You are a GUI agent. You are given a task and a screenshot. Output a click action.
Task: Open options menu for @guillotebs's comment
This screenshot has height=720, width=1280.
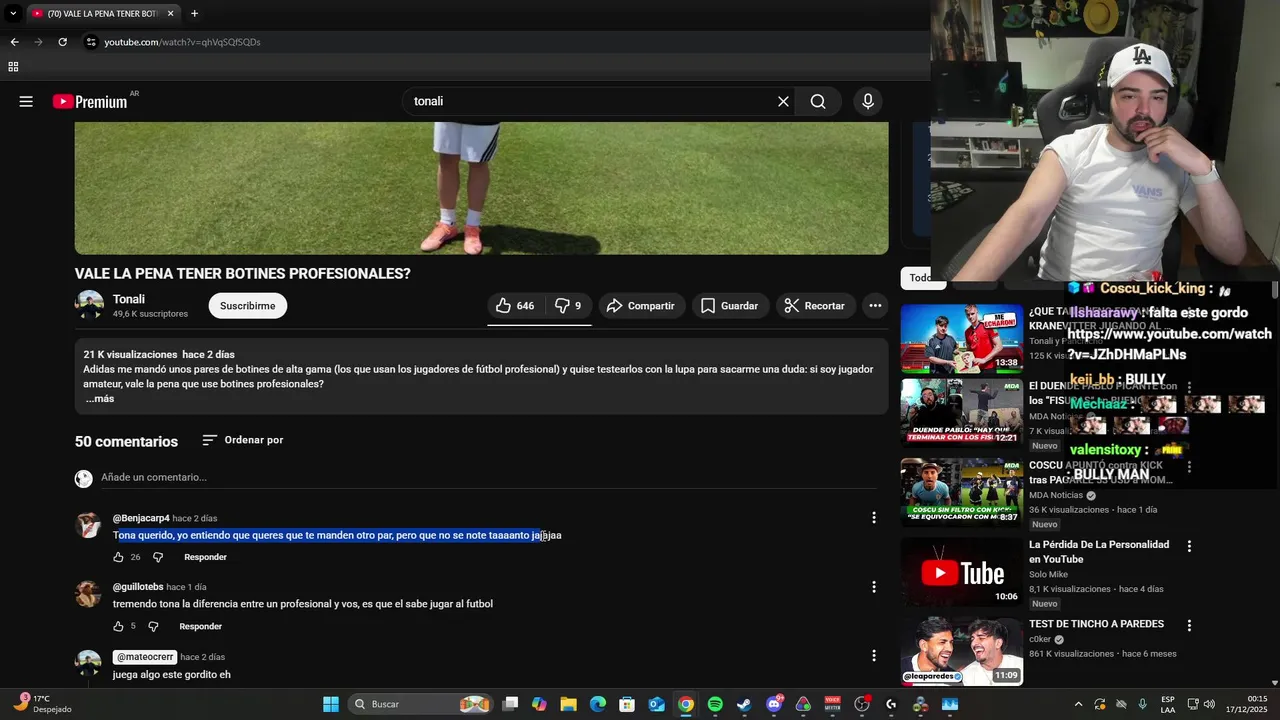tap(873, 587)
